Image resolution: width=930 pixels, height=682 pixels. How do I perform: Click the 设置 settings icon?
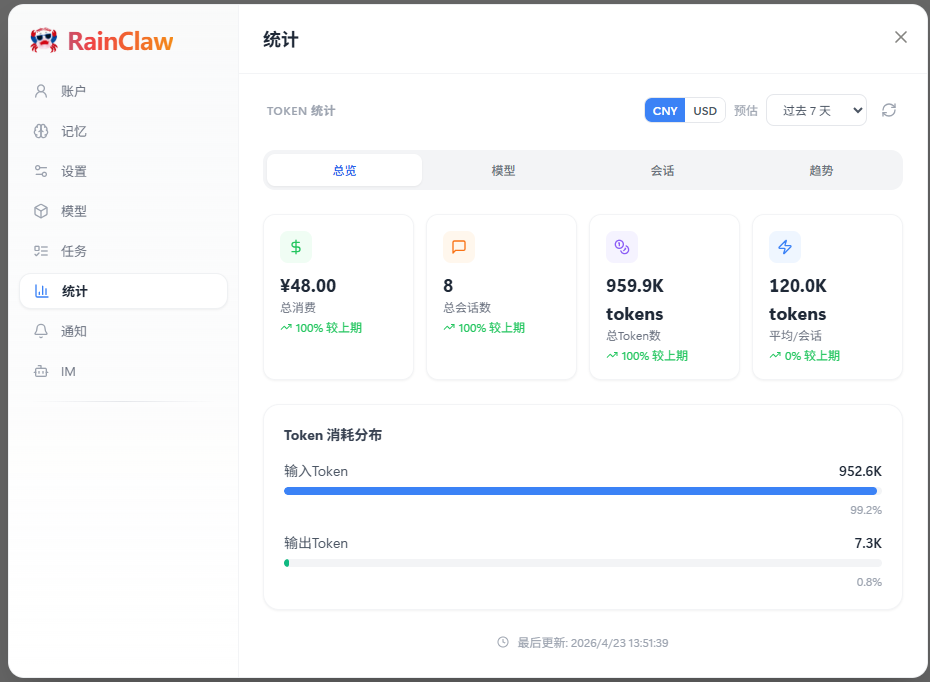(40, 171)
